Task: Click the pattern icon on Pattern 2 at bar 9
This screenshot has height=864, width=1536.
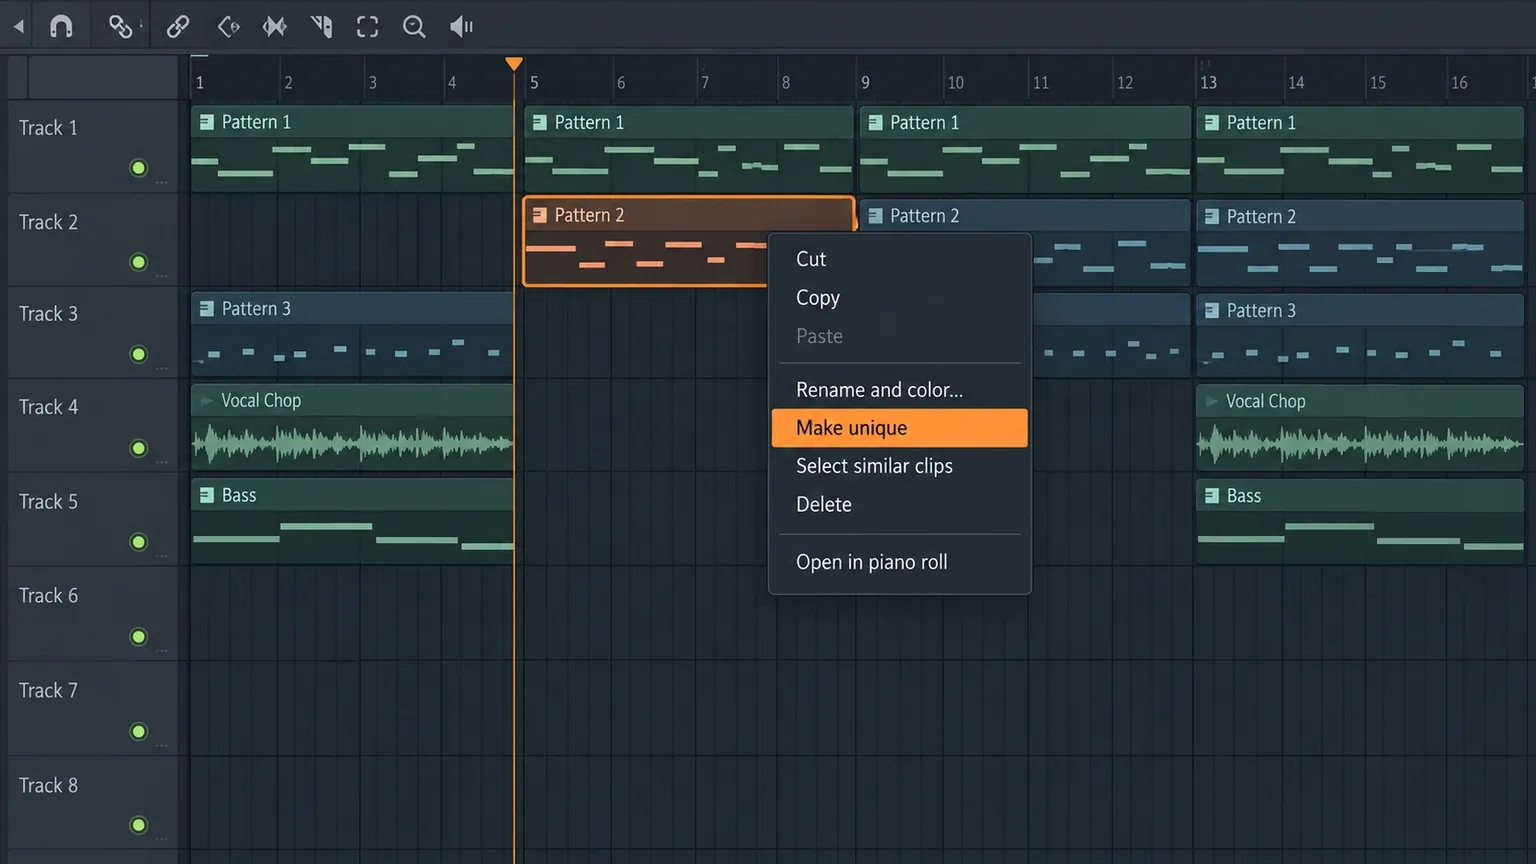Action: click(875, 216)
